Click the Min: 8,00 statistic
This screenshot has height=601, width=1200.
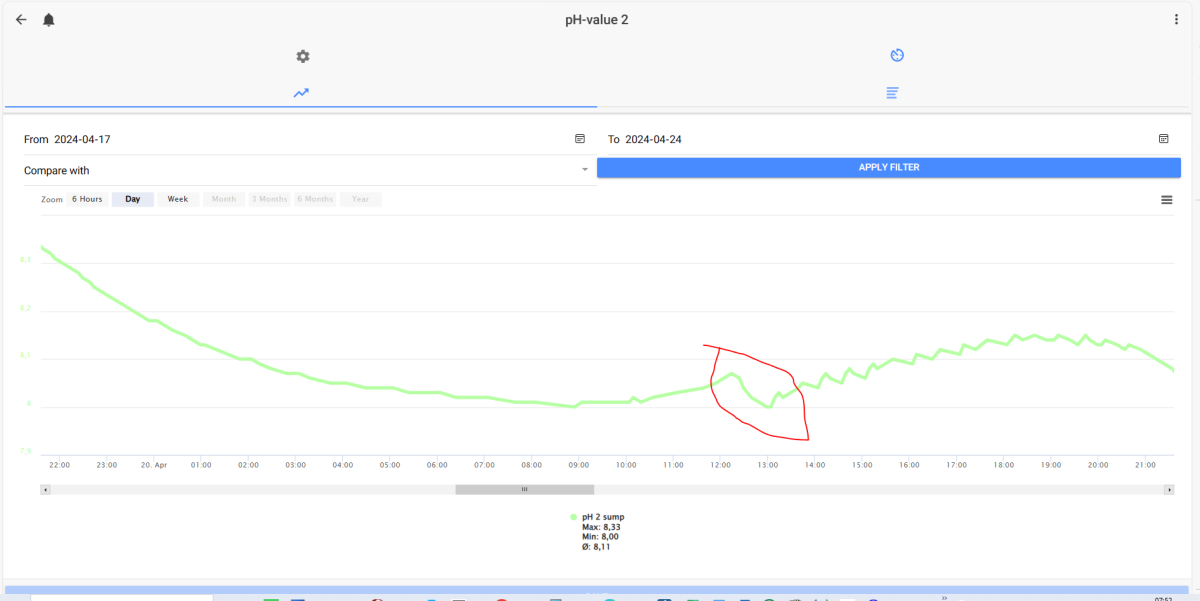click(600, 537)
